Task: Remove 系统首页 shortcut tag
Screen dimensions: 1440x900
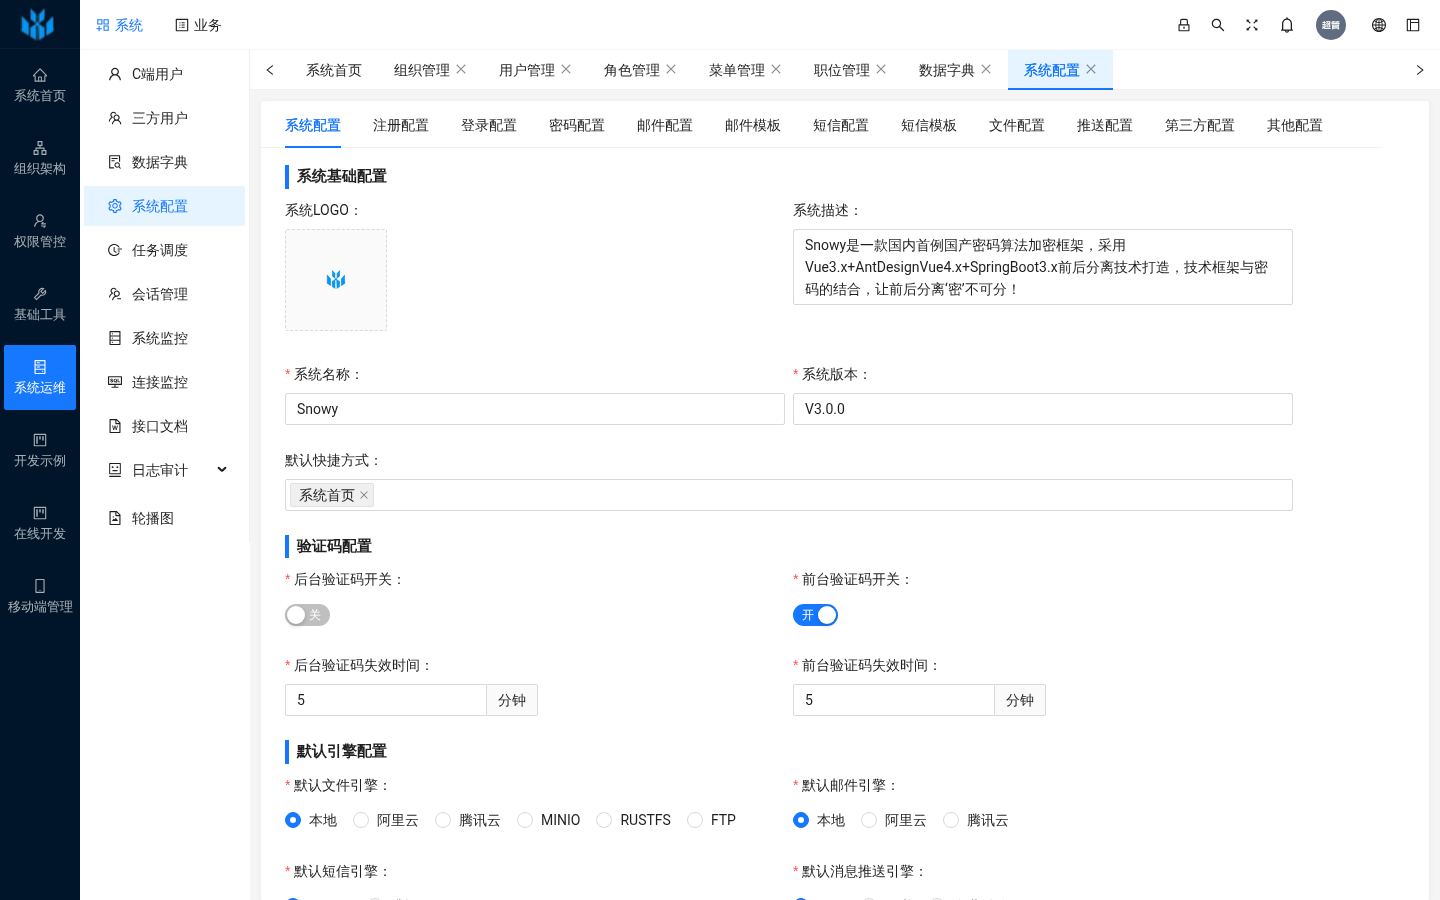Action: 364,495
